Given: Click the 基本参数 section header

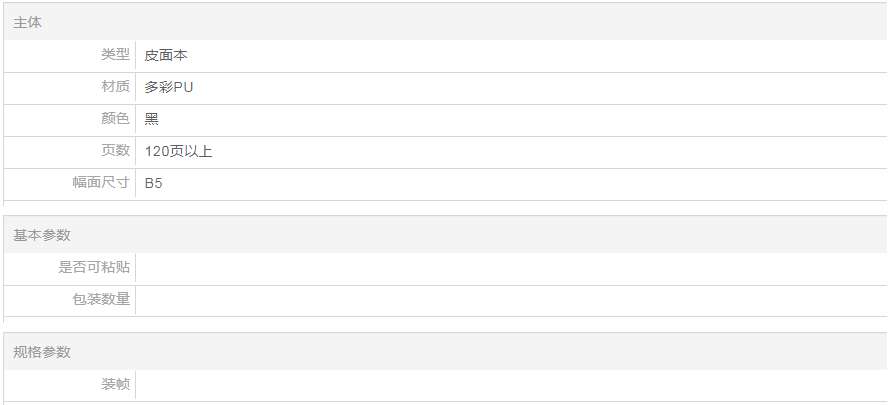Looking at the screenshot, I should 42,235.
